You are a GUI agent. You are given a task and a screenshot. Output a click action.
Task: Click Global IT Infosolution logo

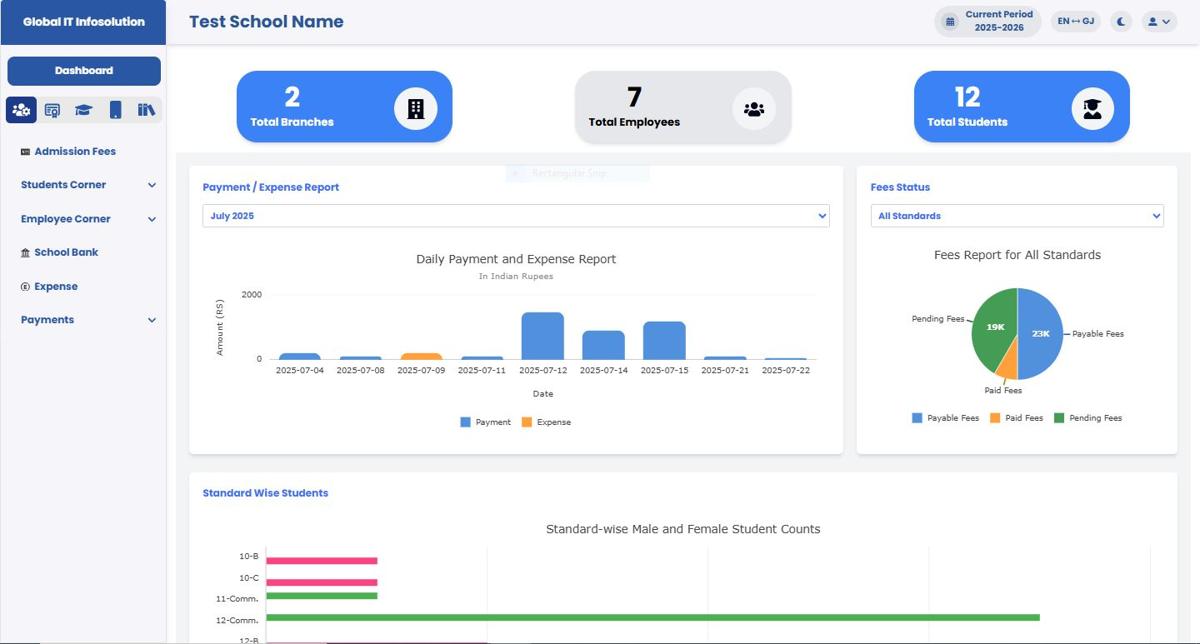click(x=84, y=22)
